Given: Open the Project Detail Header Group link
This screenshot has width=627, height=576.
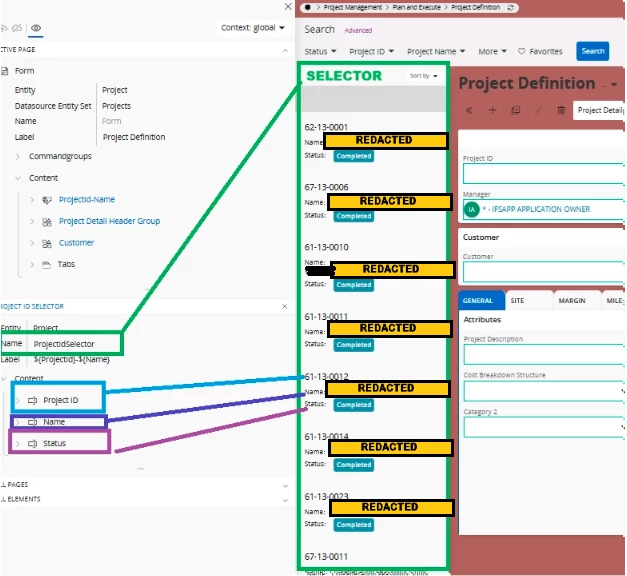Looking at the screenshot, I should (109, 221).
